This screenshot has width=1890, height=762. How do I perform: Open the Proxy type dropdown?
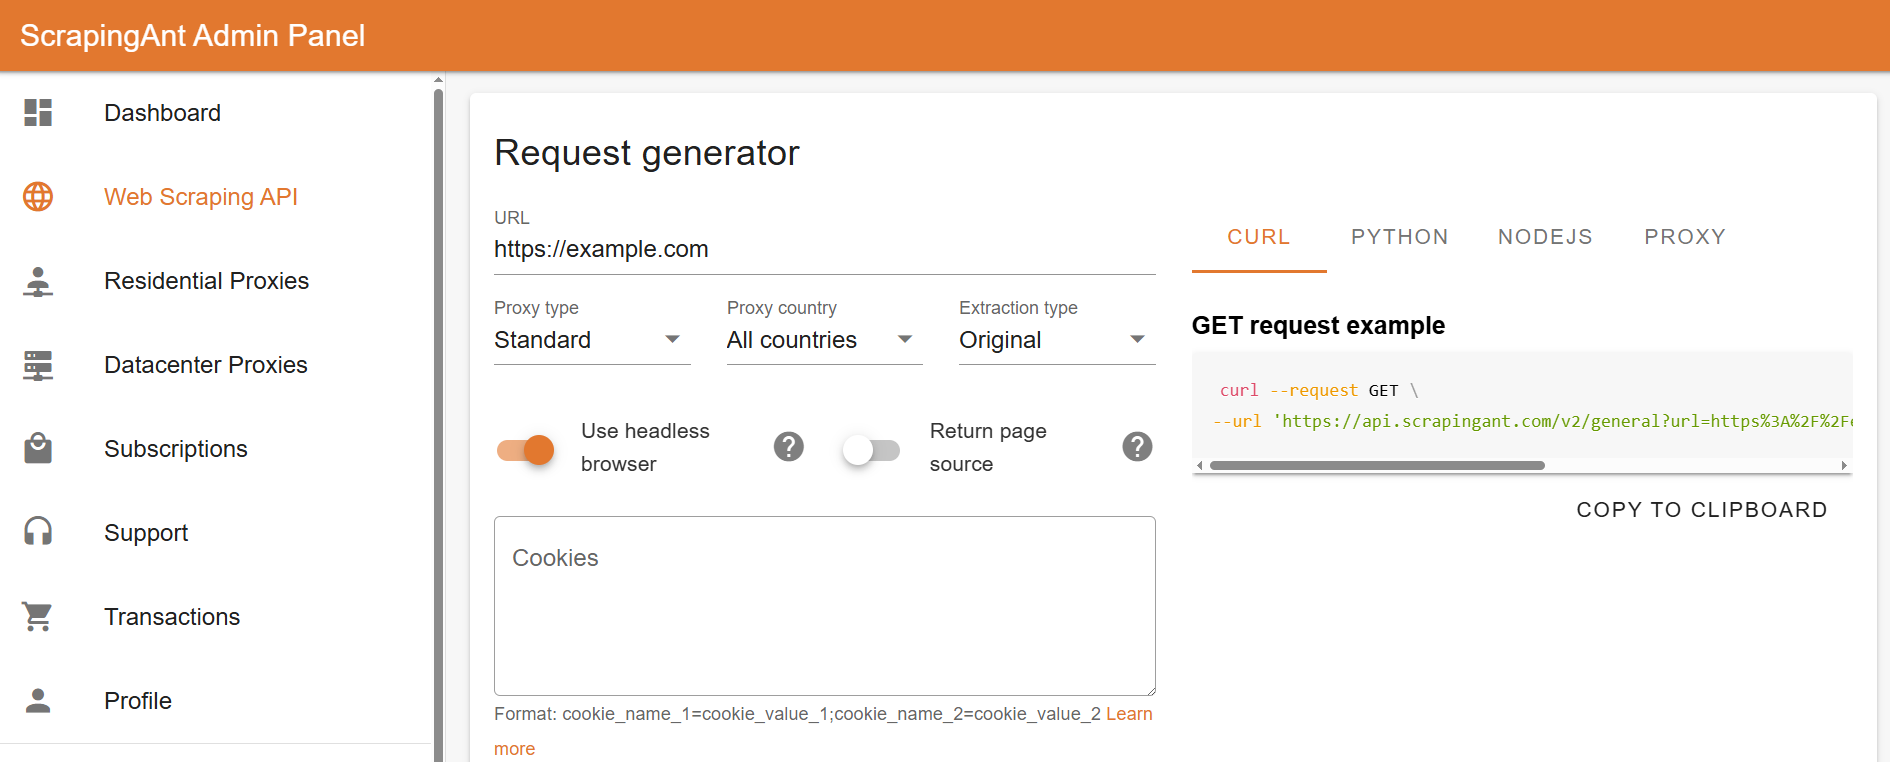tap(592, 340)
